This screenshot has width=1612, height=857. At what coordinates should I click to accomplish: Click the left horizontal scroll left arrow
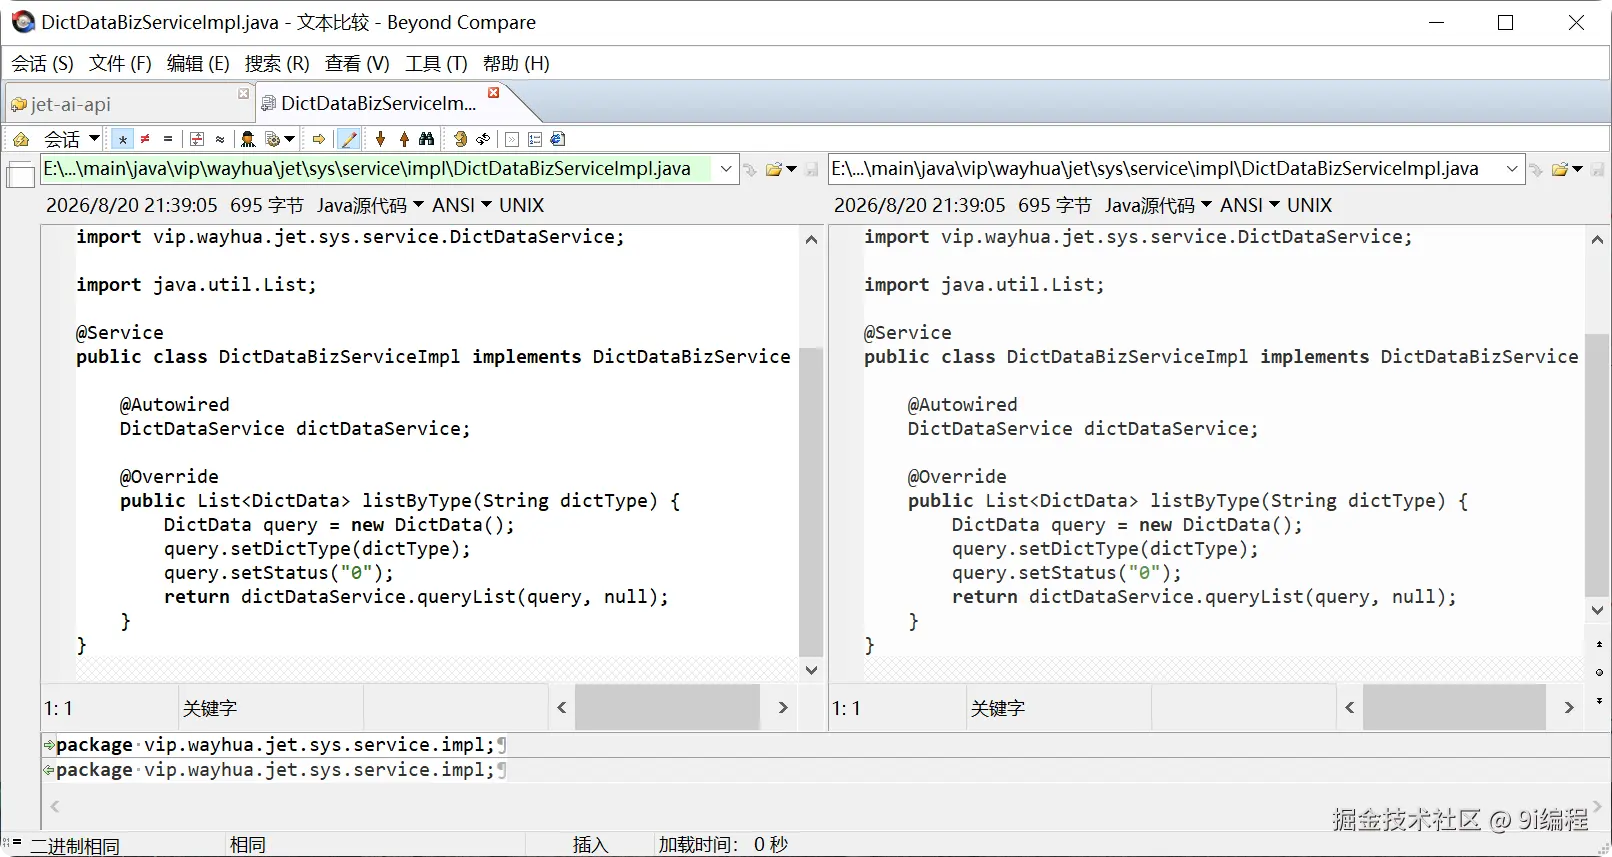tap(561, 707)
